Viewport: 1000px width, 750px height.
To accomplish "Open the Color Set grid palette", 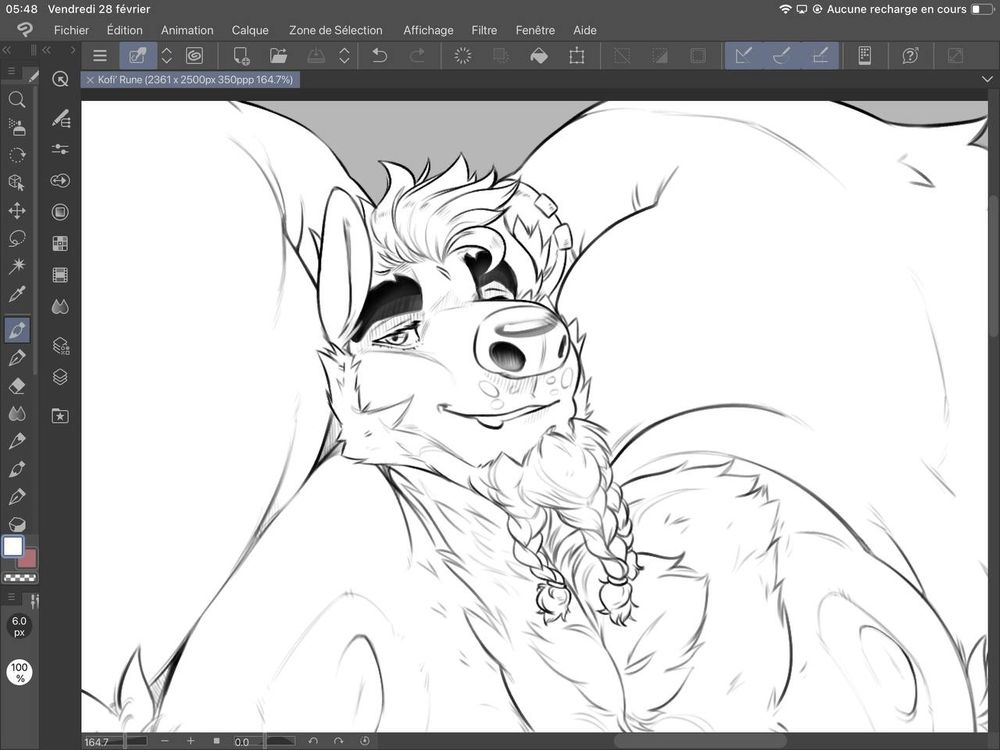I will pos(60,243).
